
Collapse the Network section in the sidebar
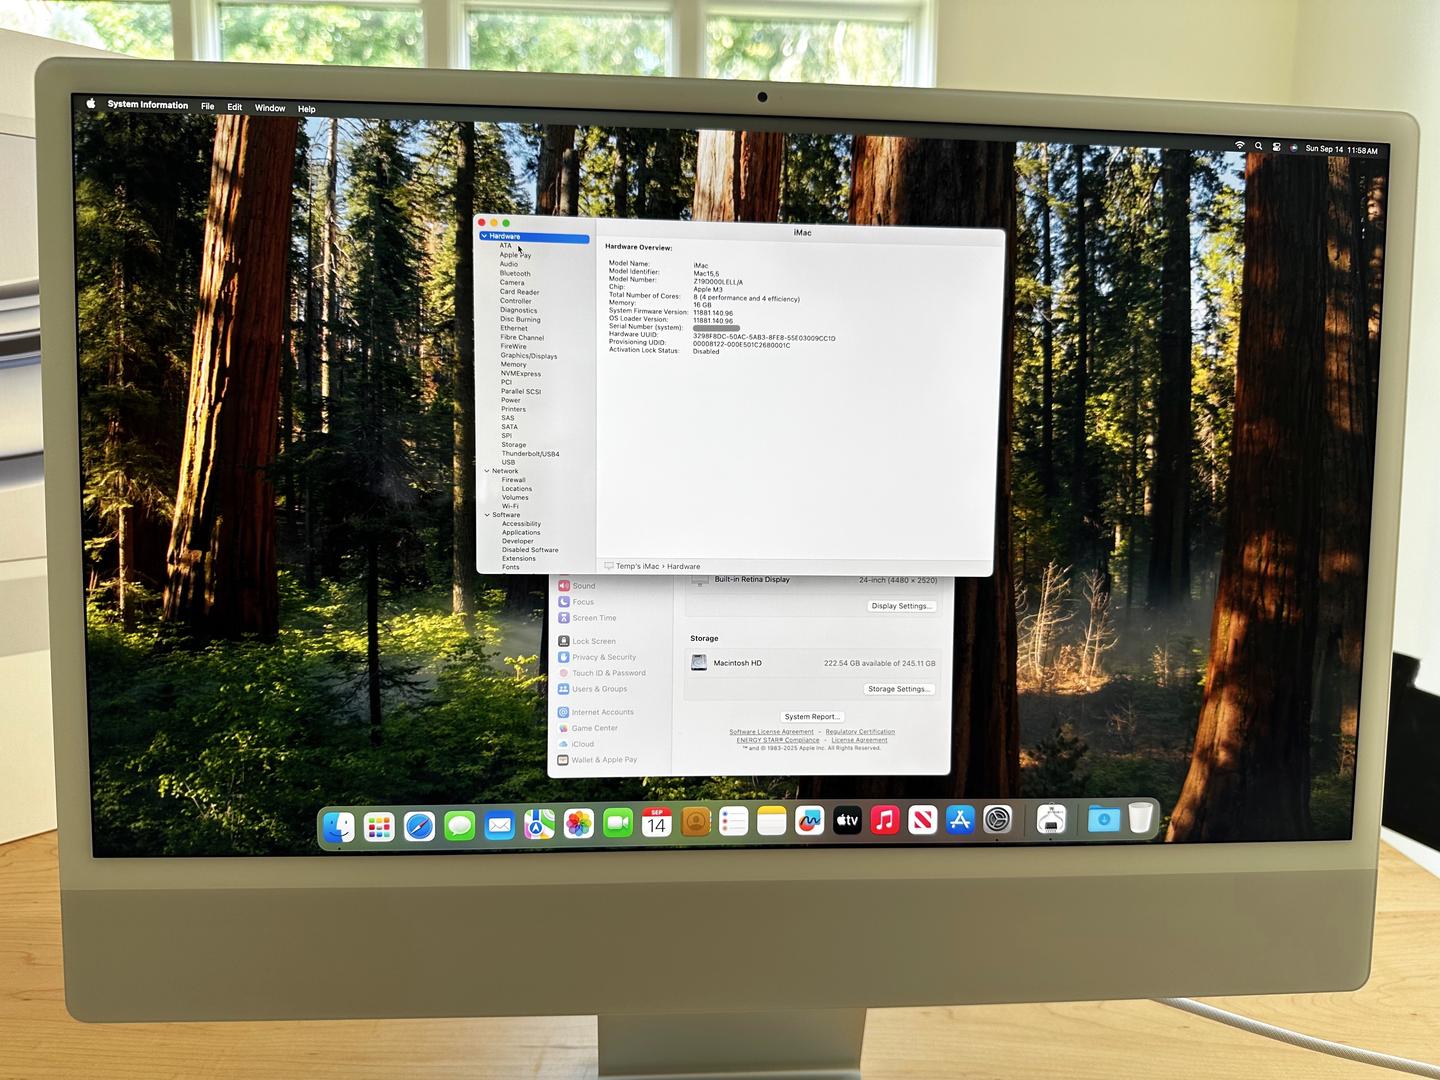pos(487,471)
